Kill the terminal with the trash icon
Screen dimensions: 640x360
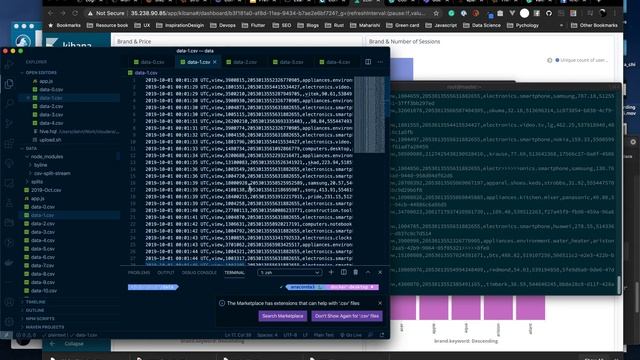click(356, 272)
